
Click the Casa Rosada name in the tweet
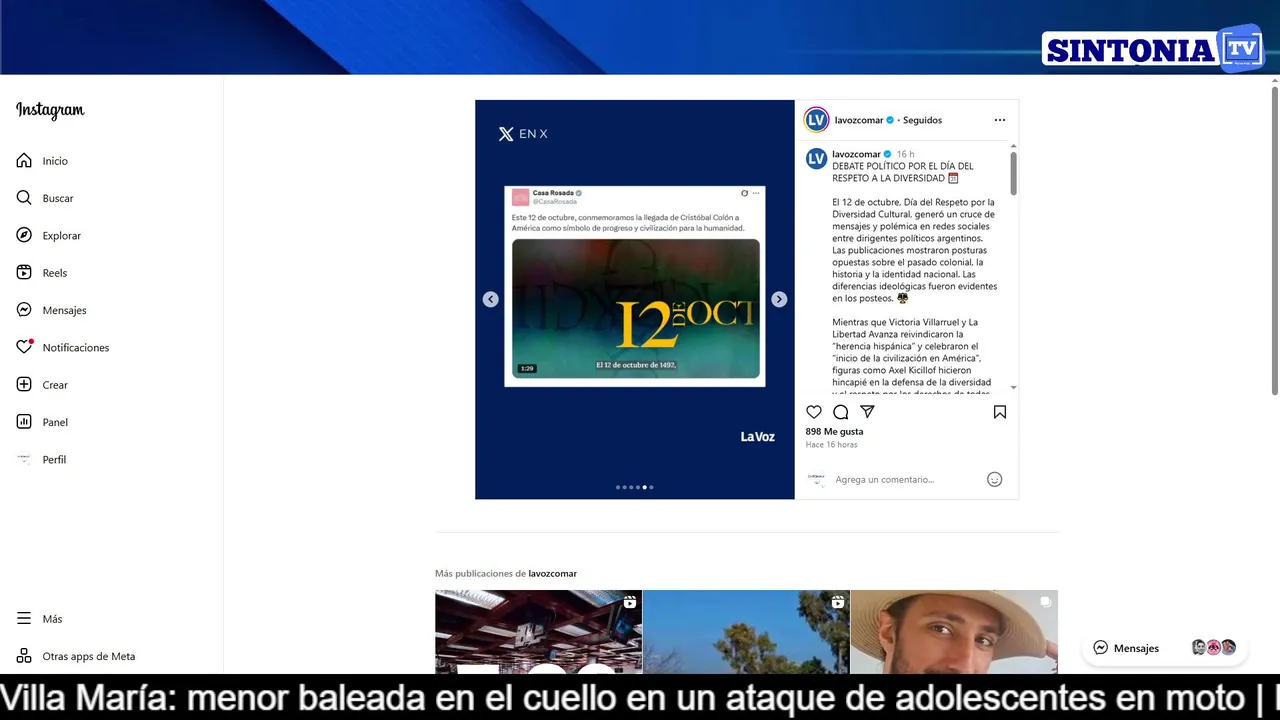click(x=553, y=193)
